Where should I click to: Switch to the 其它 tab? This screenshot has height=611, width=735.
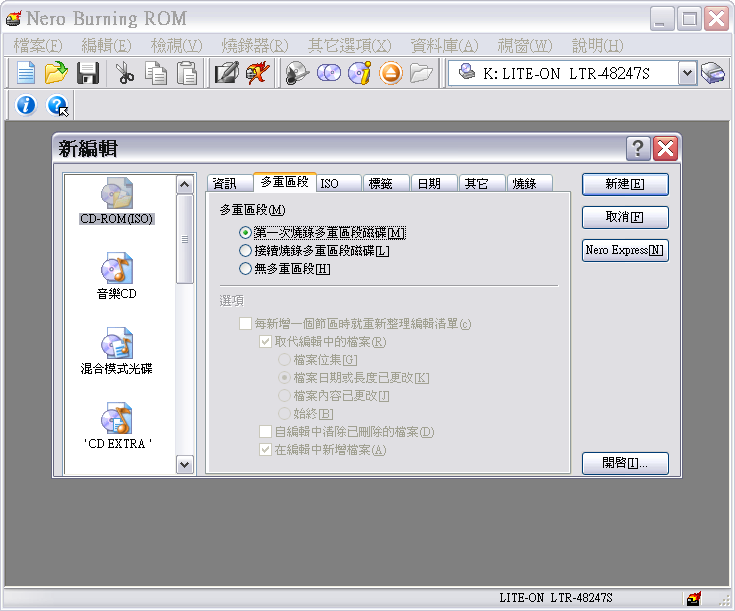[482, 183]
